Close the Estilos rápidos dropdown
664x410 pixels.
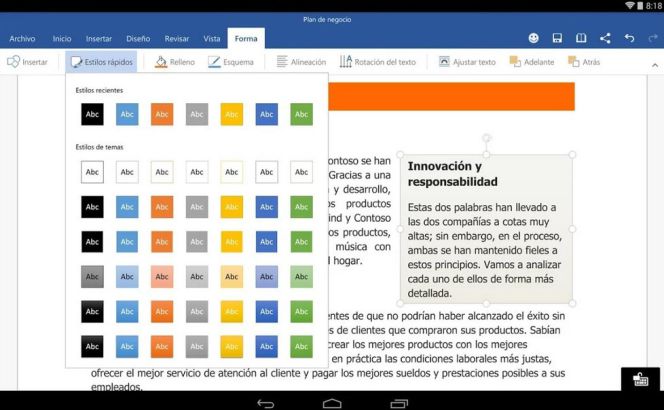(101, 62)
